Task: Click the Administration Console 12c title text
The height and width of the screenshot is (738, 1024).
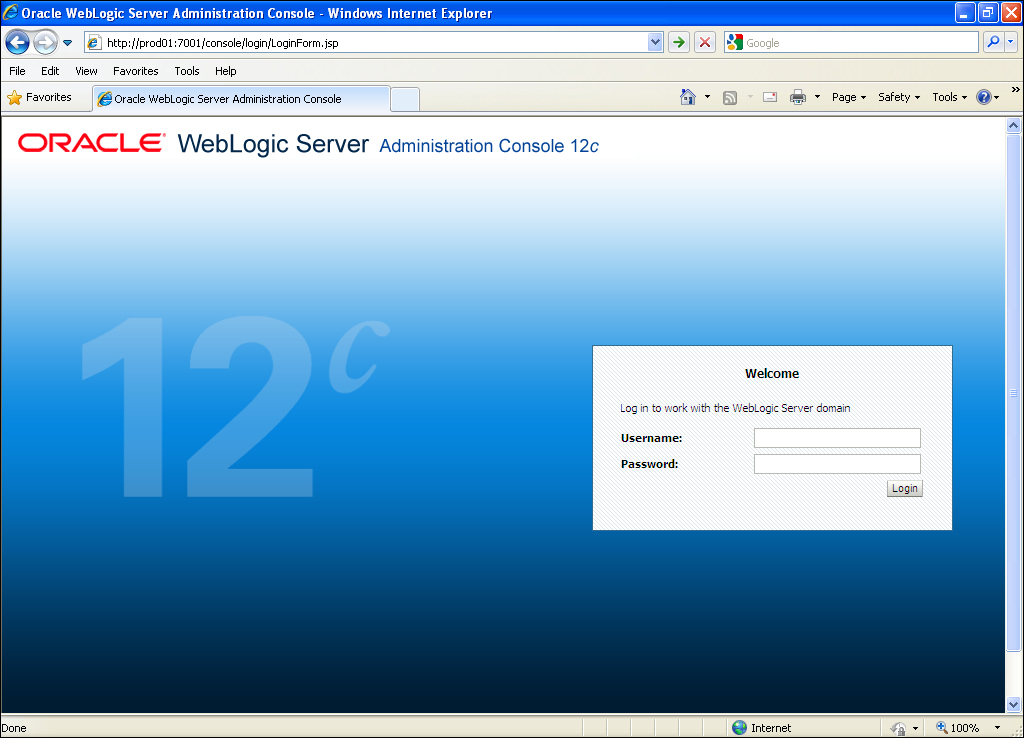Action: point(488,146)
